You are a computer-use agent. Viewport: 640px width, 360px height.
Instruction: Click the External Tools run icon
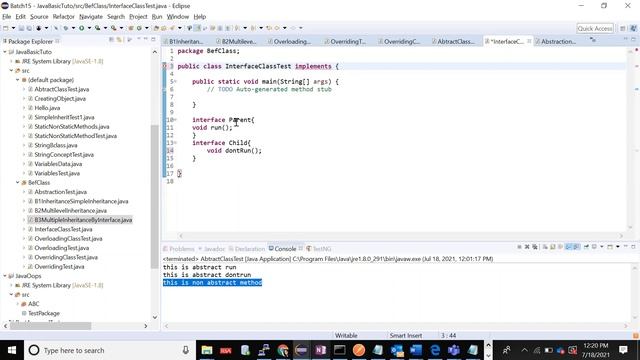point(113,28)
